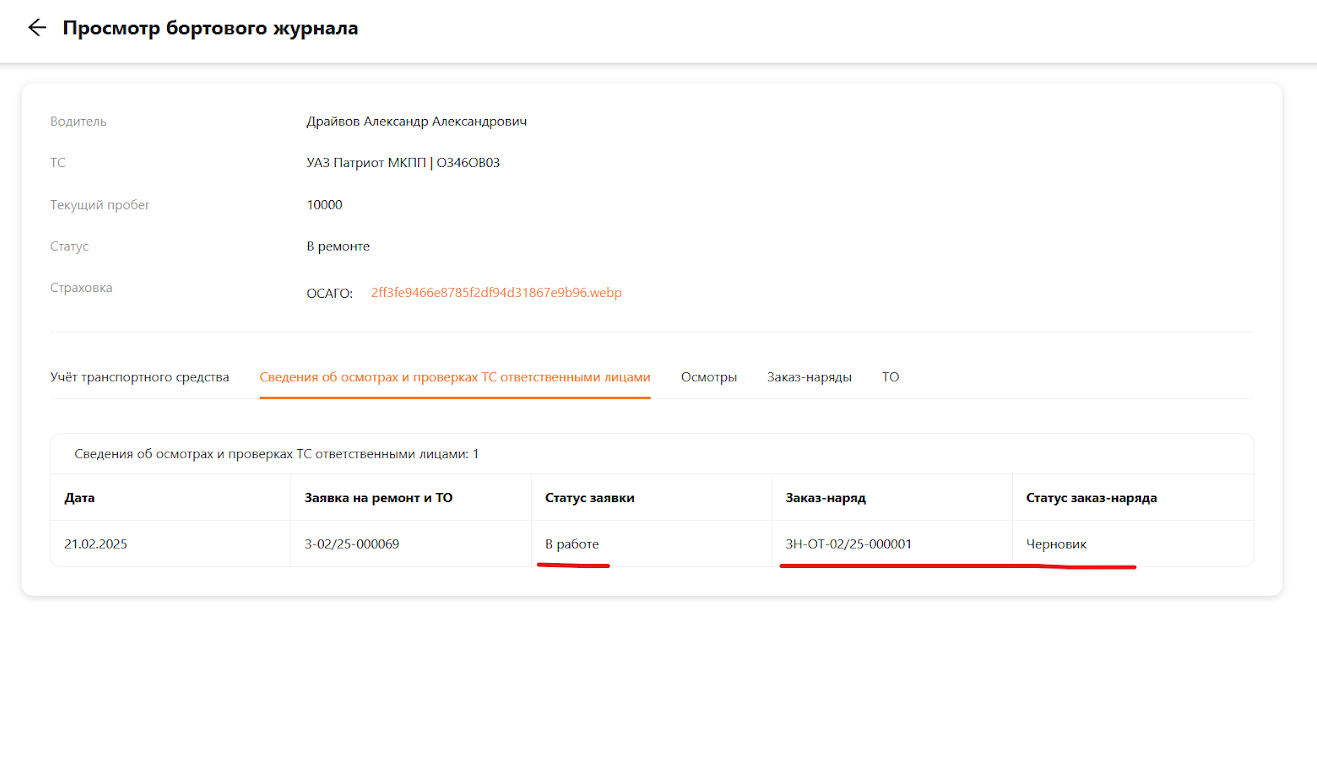Click the Просмотр бортового журнала page title
The image size is (1317, 768).
tap(210, 28)
